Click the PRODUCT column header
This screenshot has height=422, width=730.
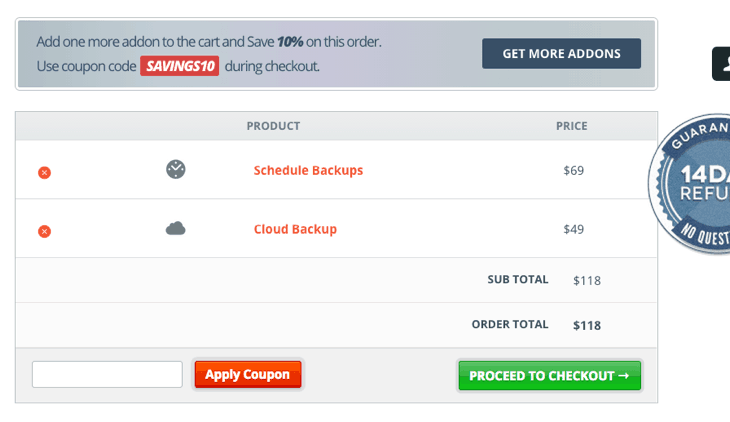click(x=273, y=126)
